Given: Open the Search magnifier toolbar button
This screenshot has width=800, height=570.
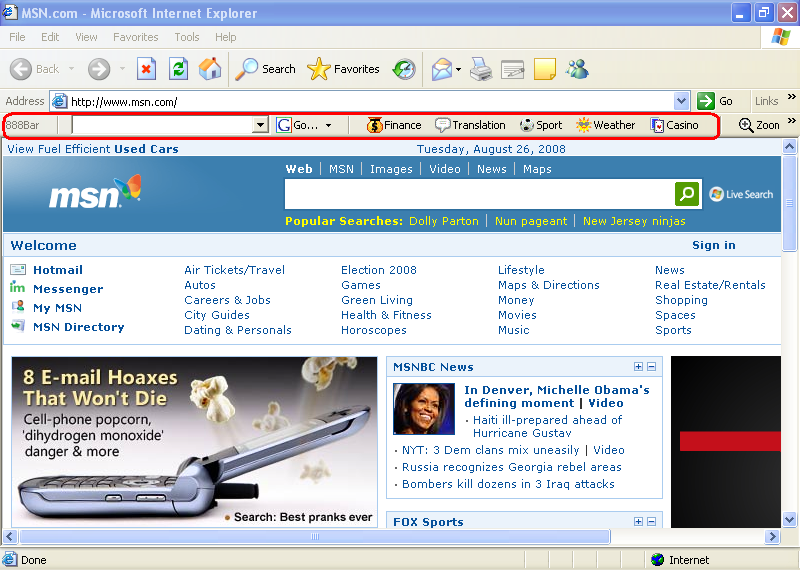Looking at the screenshot, I should tap(265, 69).
